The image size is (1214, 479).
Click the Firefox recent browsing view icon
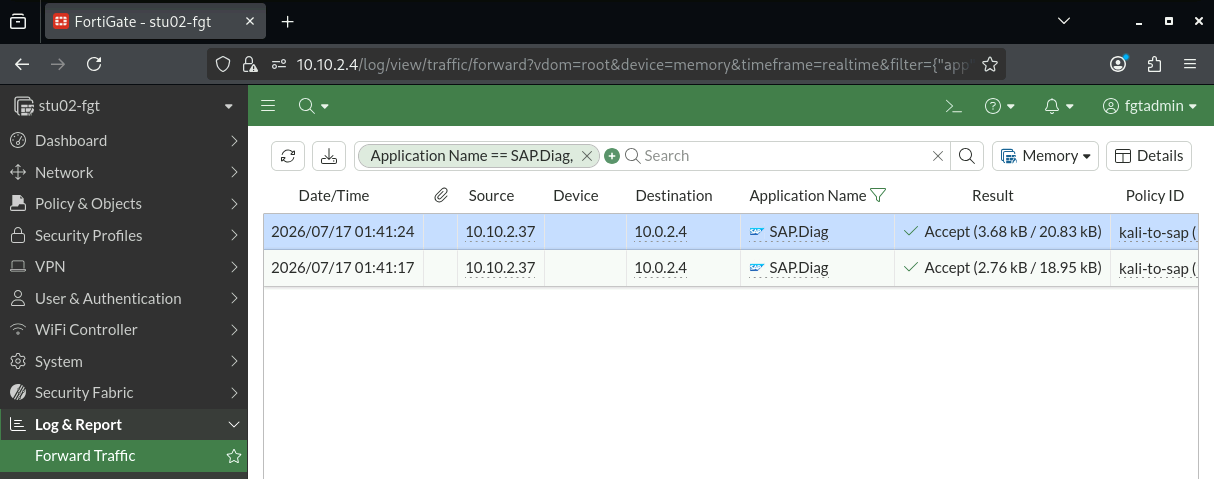coord(19,22)
